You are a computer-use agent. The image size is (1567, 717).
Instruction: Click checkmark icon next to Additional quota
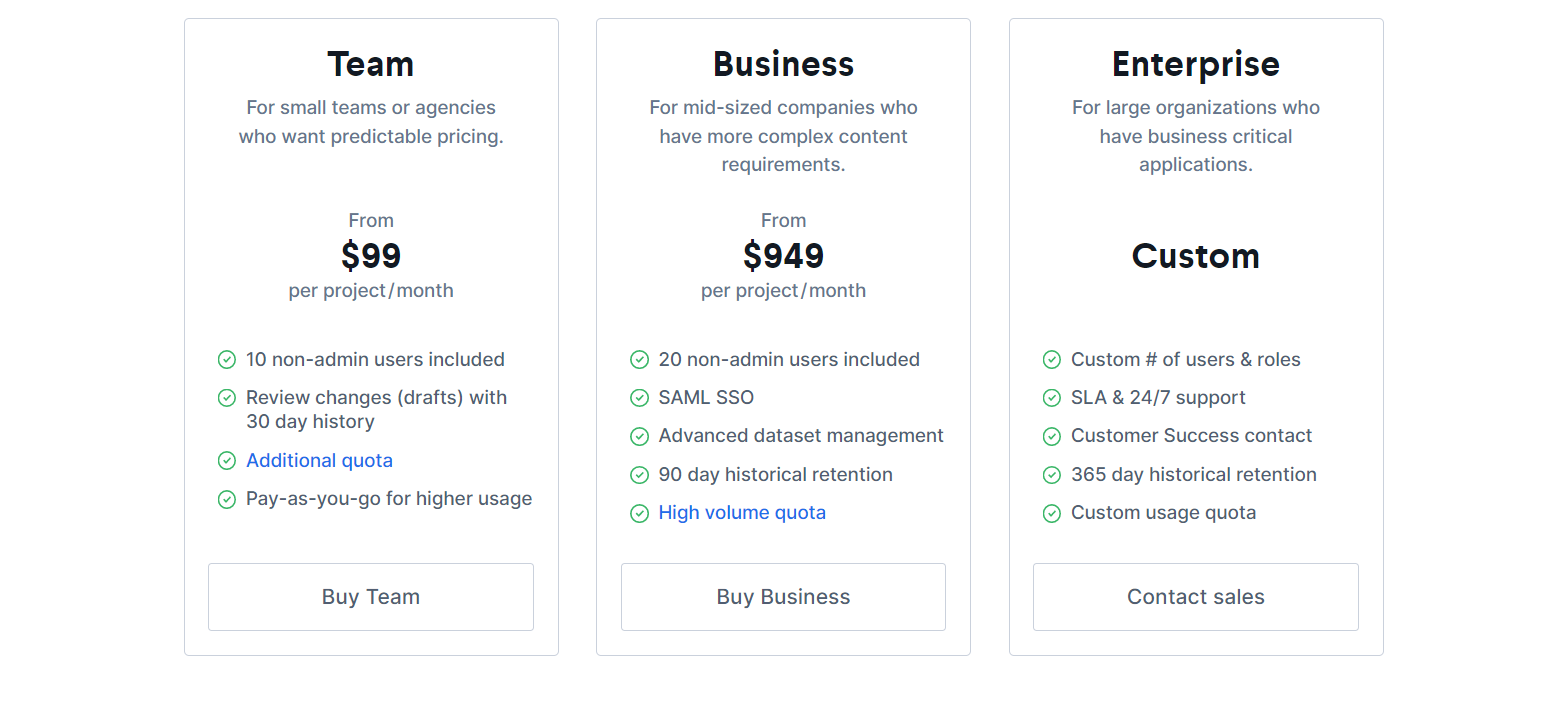tap(227, 461)
